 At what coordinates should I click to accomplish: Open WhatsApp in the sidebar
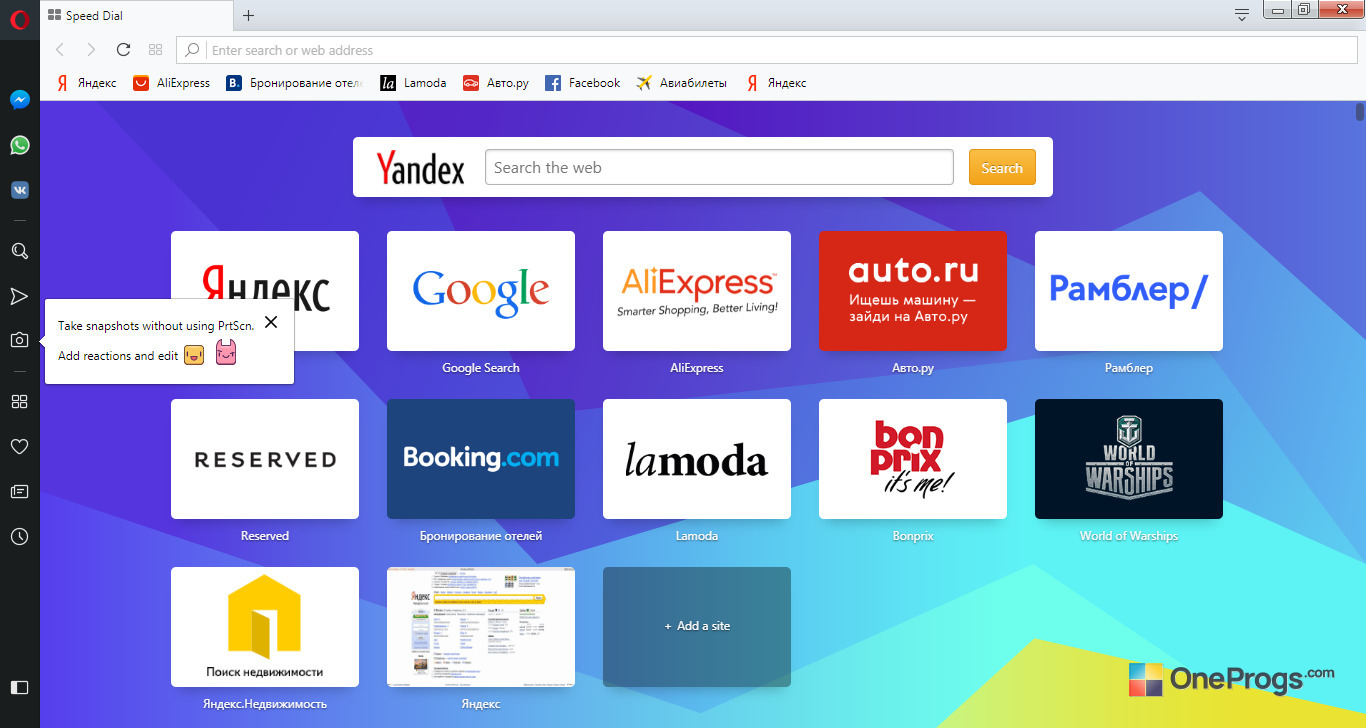point(19,145)
